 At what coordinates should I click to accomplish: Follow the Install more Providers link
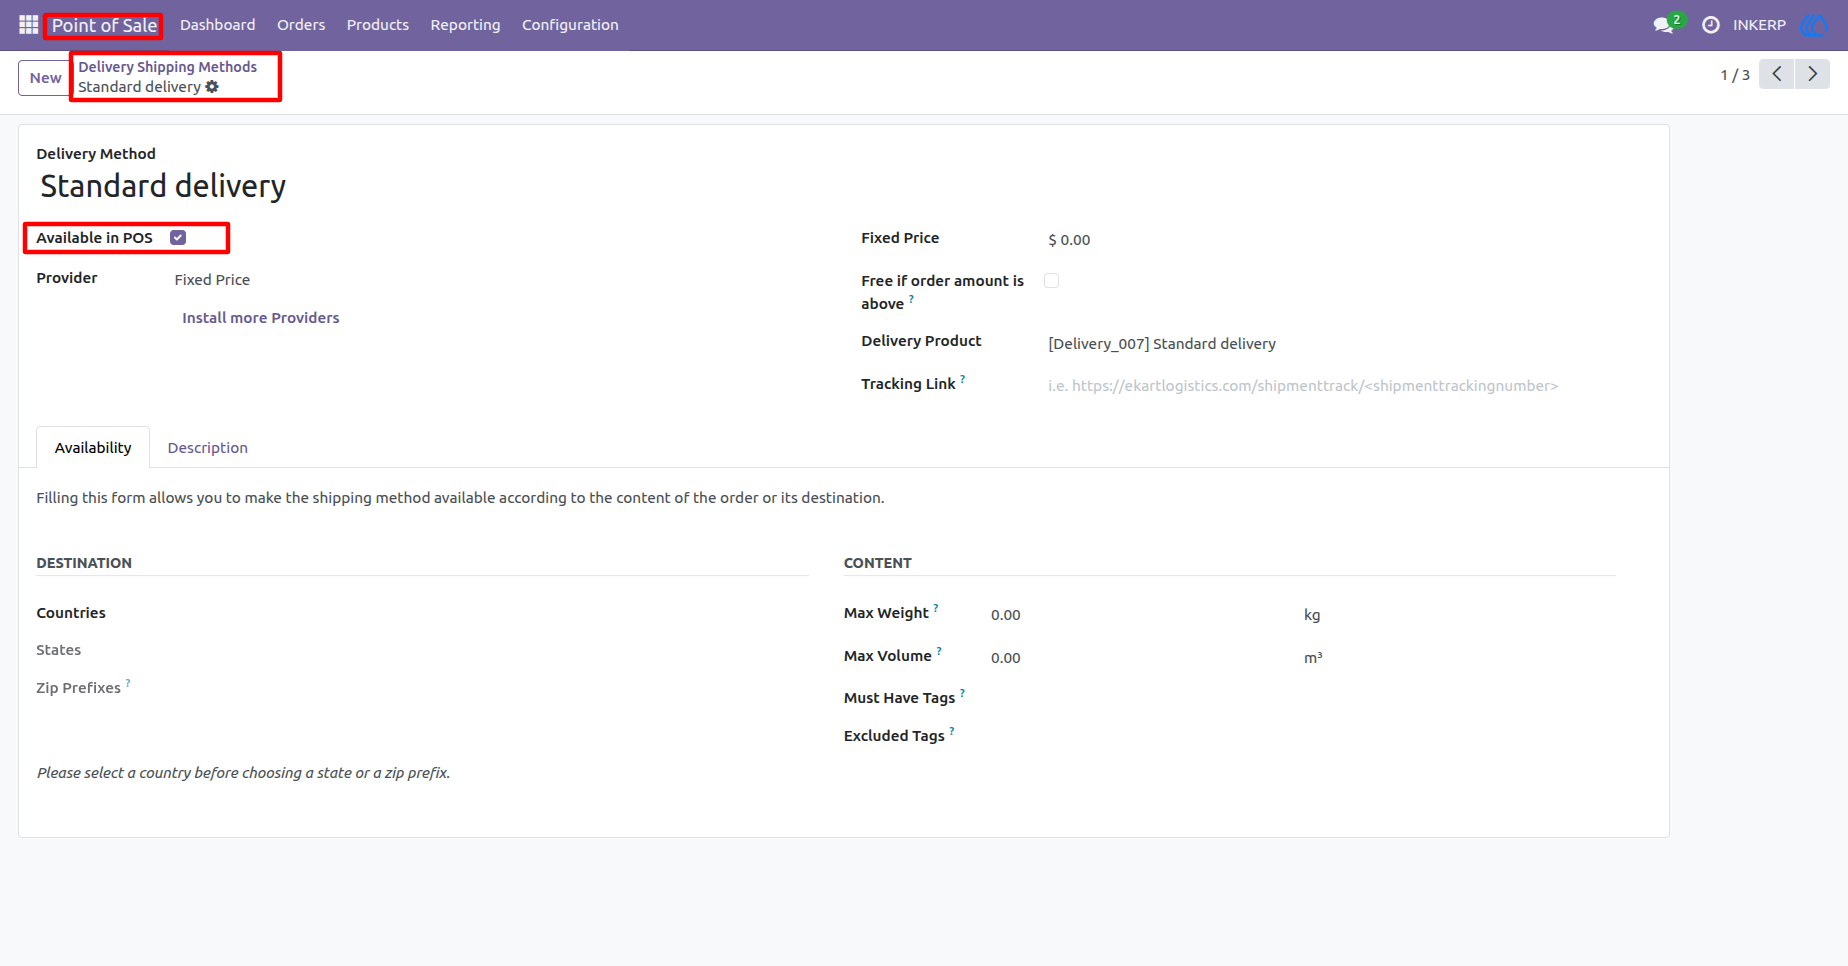click(x=260, y=318)
